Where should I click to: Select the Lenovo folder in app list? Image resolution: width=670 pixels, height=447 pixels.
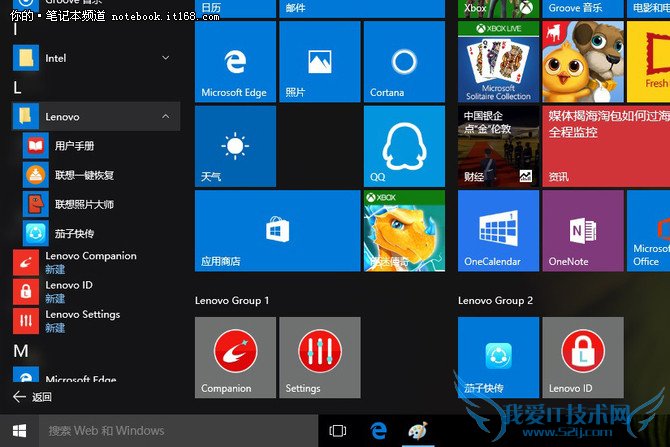tap(96, 116)
